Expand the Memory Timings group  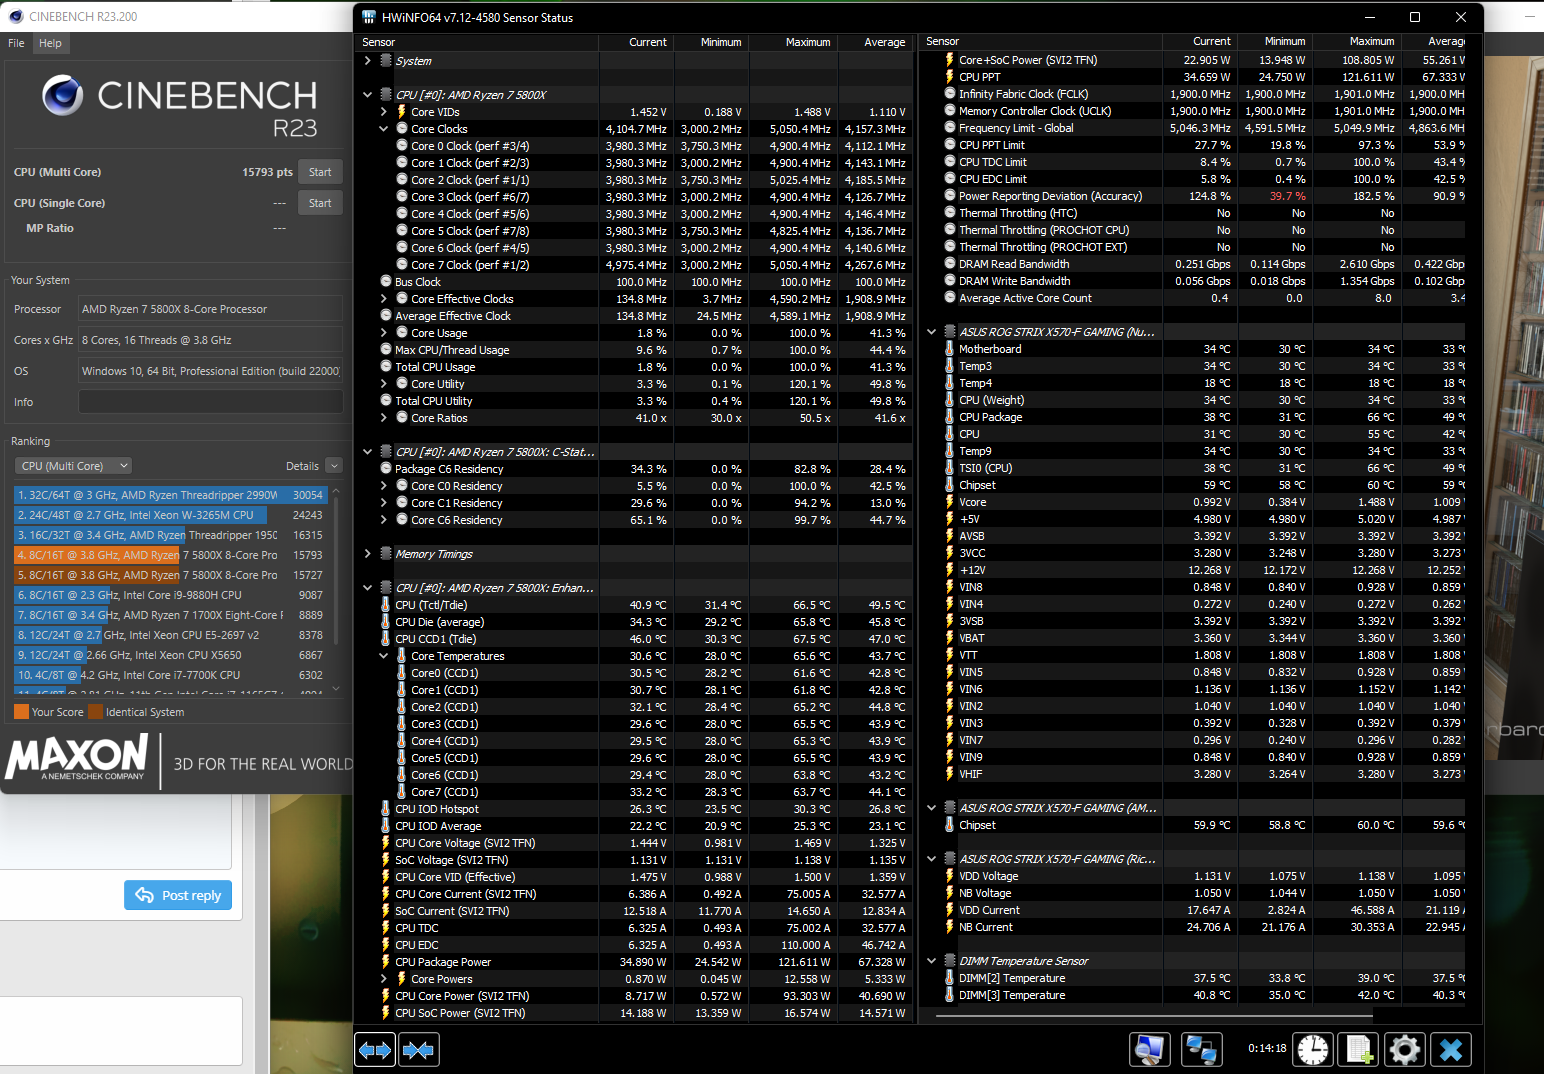(x=368, y=554)
